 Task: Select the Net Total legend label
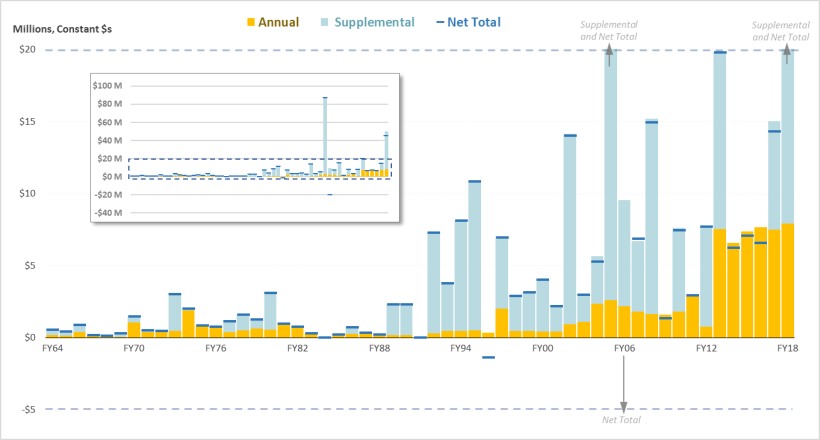click(476, 22)
